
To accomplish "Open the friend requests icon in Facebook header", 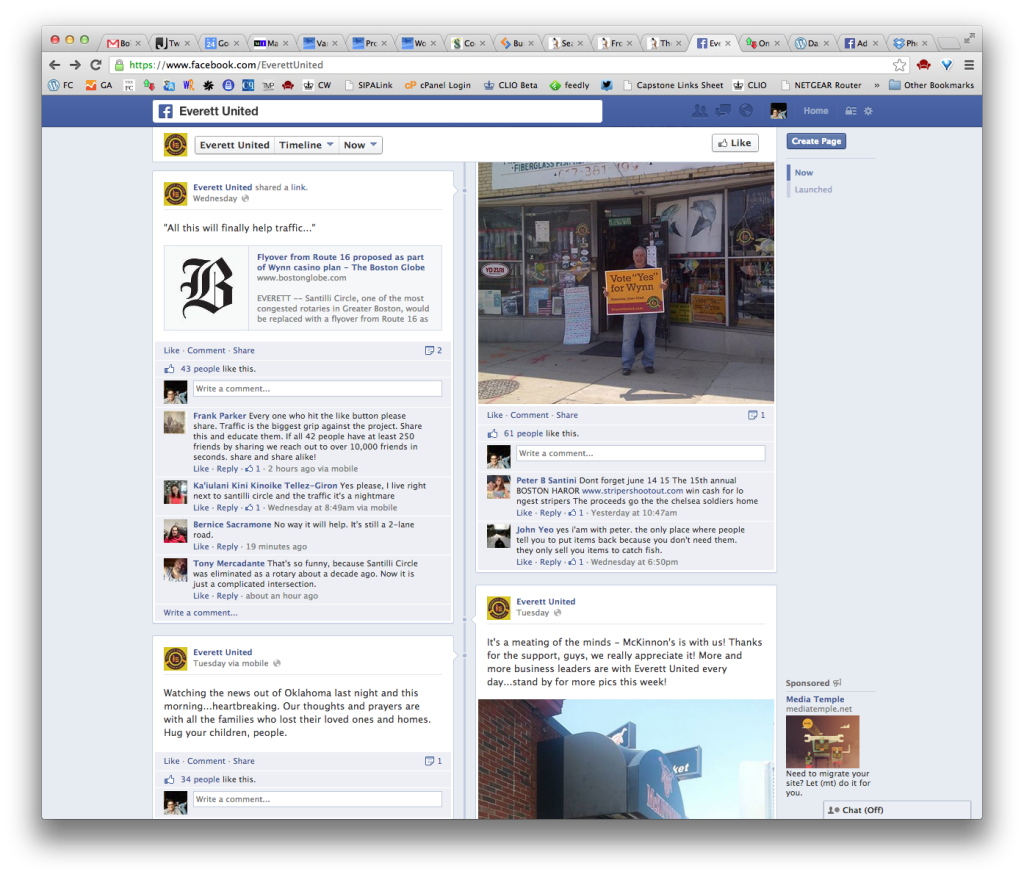I will pos(699,111).
